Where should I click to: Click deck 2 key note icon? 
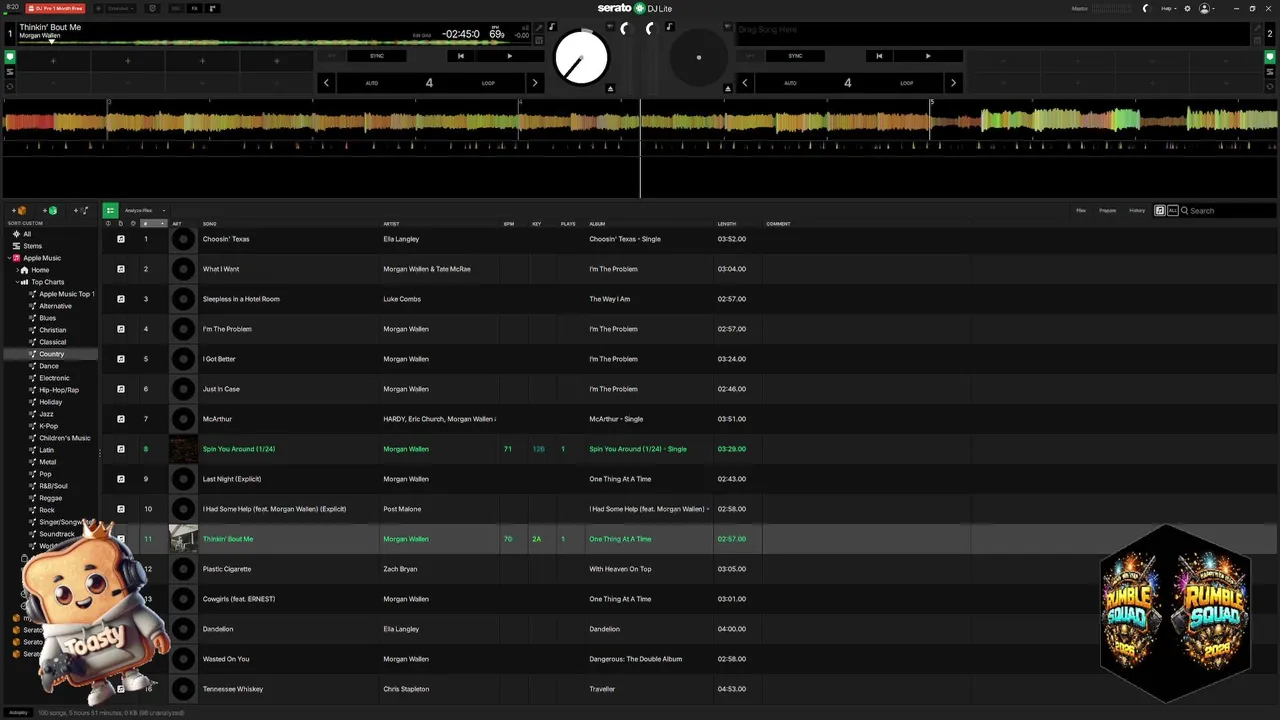(670, 26)
